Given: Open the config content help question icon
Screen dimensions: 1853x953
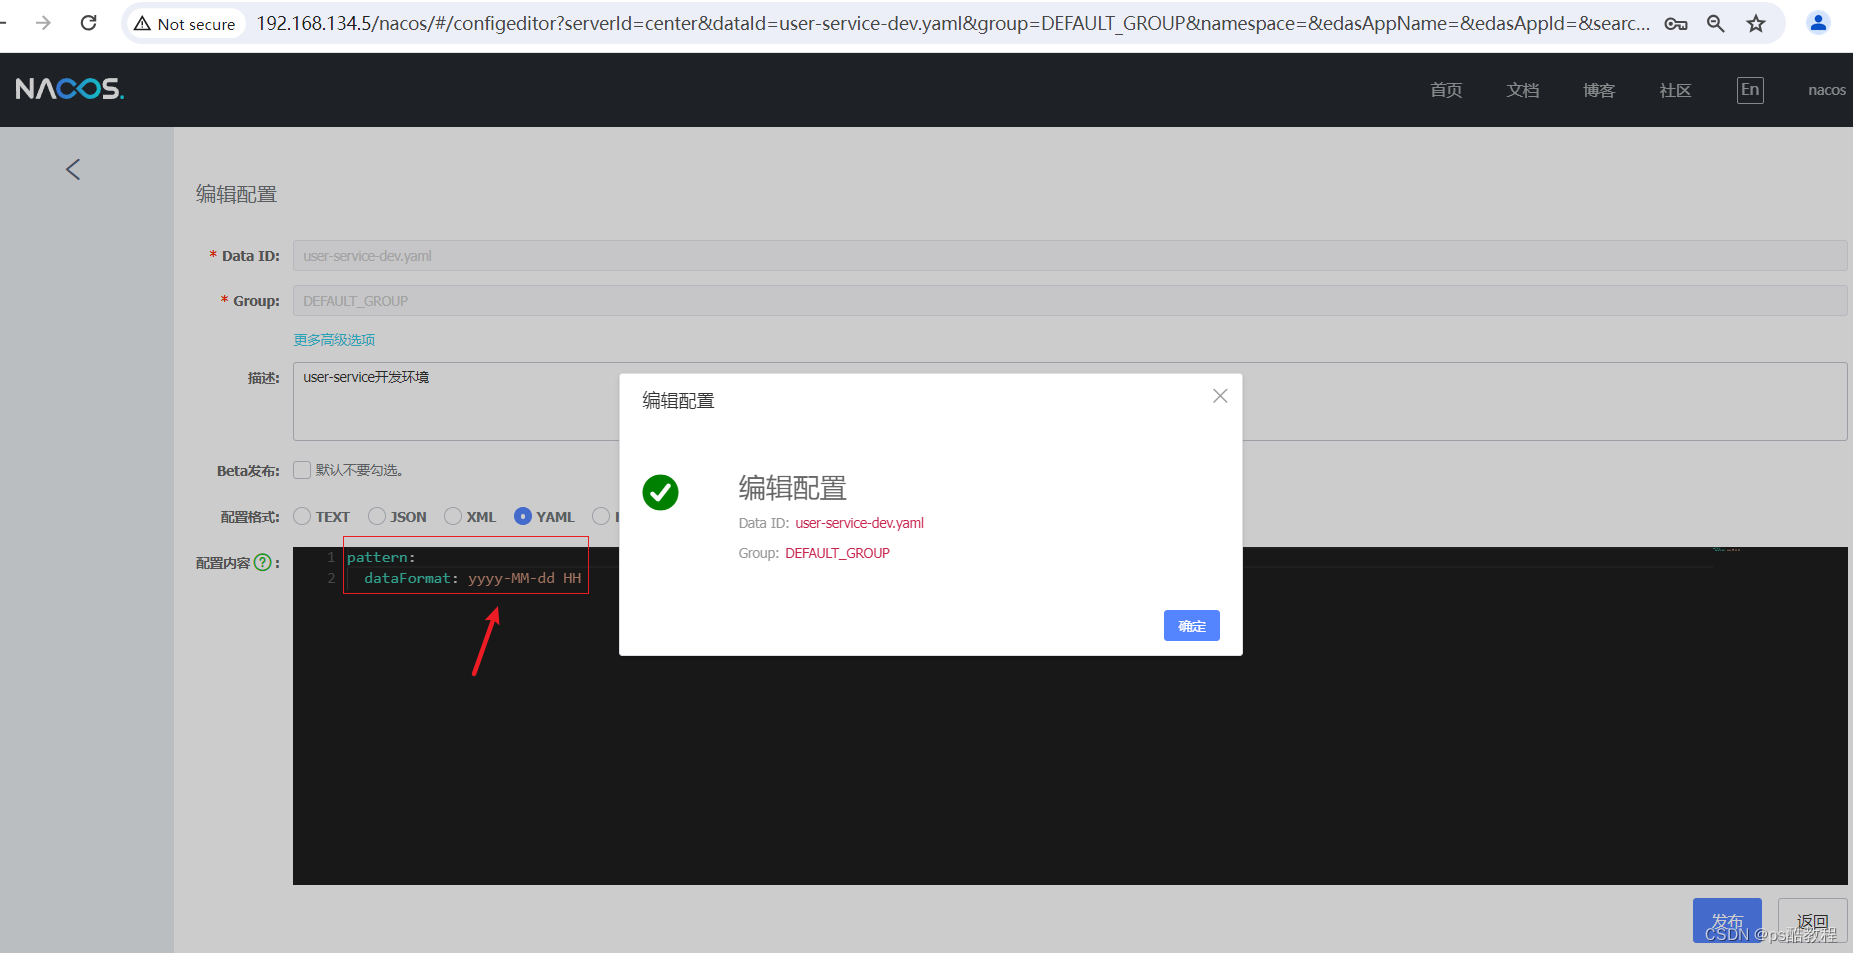Looking at the screenshot, I should [x=263, y=562].
